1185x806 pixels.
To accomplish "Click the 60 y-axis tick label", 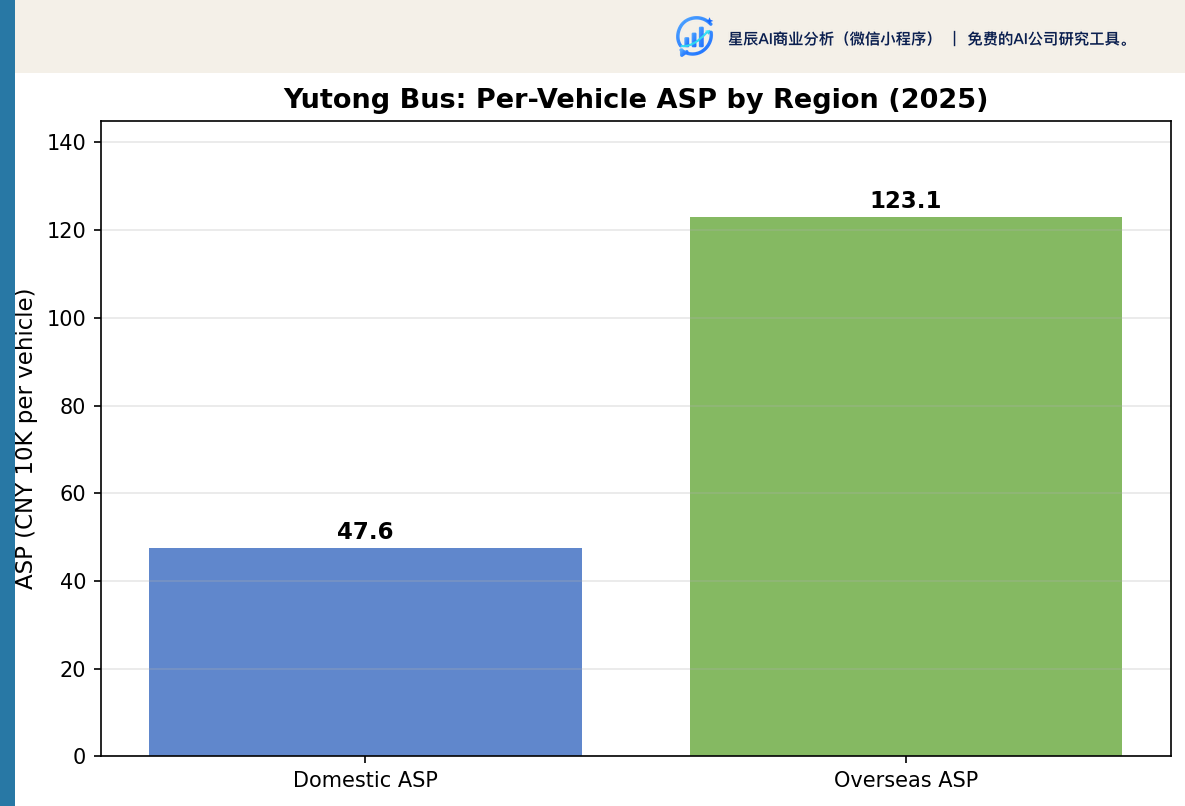I will coord(73,493).
